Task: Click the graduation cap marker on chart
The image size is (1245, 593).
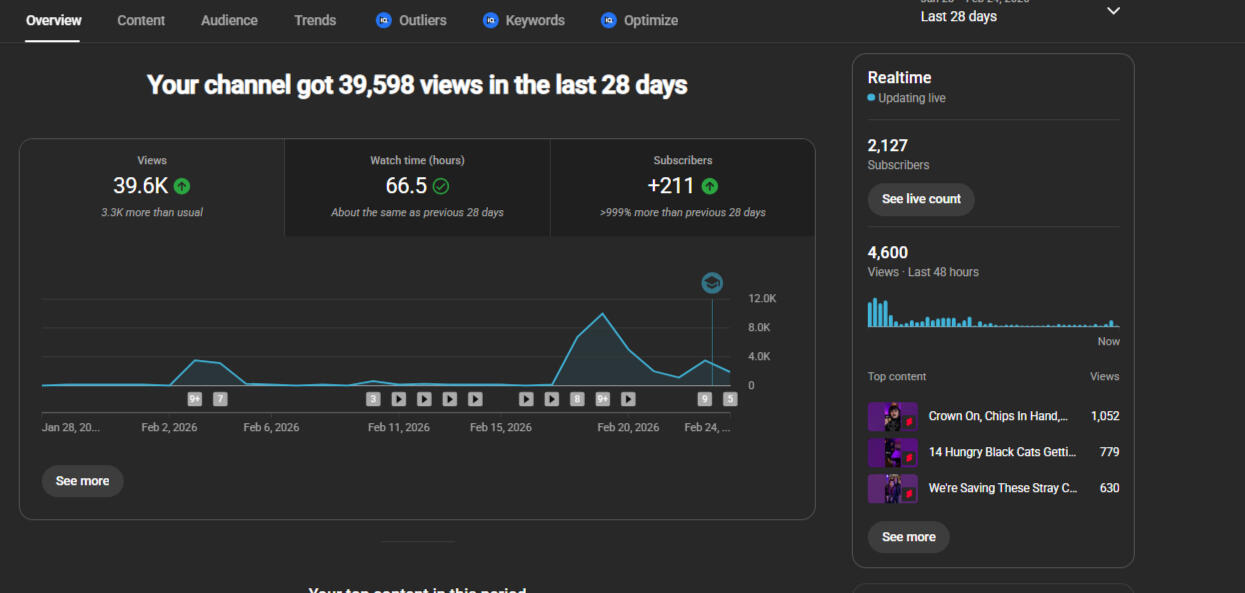Action: click(x=711, y=283)
